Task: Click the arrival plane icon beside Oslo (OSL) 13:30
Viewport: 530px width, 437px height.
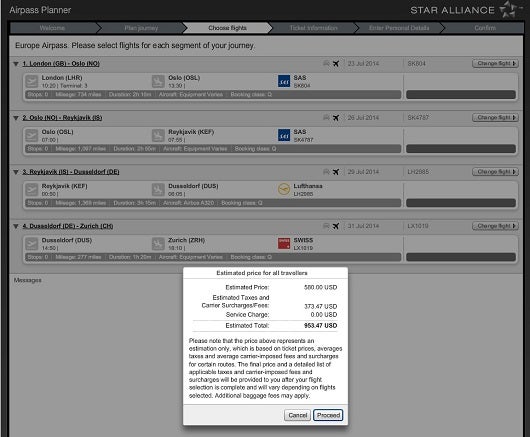Action: tap(158, 81)
